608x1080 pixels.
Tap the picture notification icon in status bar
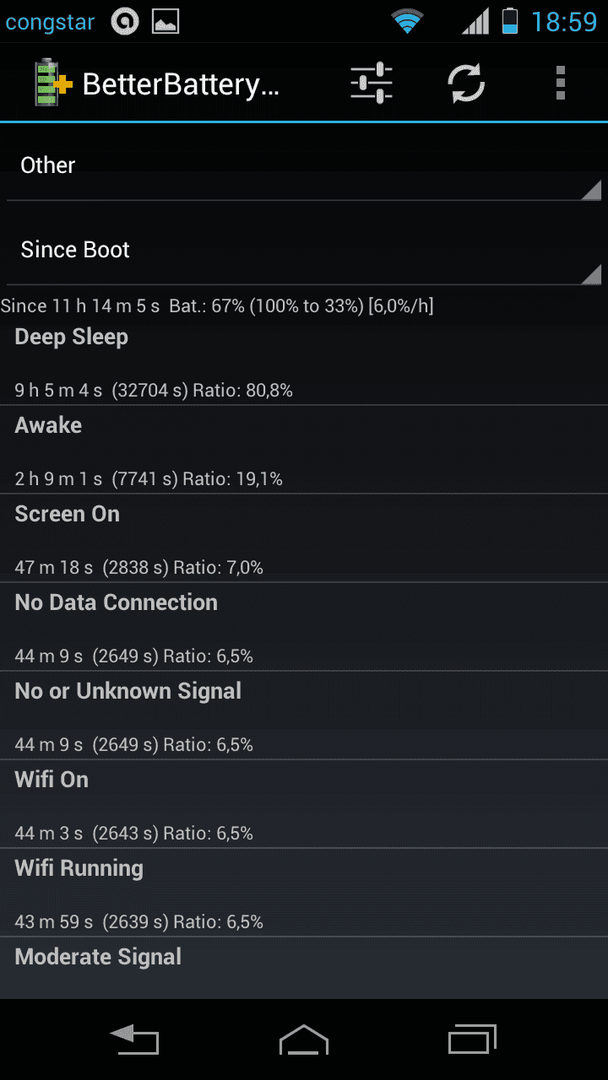pos(165,22)
